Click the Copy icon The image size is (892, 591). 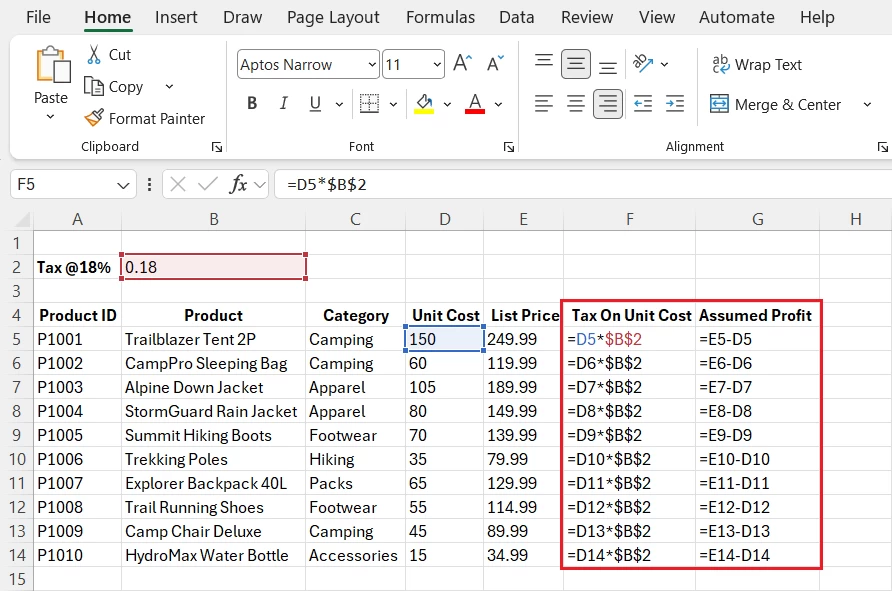click(x=94, y=86)
